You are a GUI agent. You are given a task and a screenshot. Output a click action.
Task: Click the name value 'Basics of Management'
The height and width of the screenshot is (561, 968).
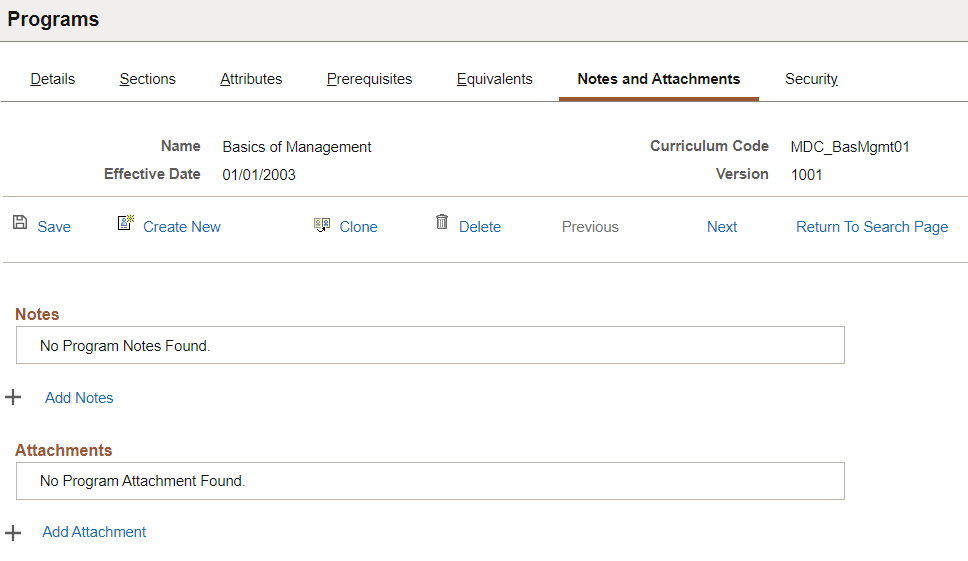pyautogui.click(x=297, y=147)
